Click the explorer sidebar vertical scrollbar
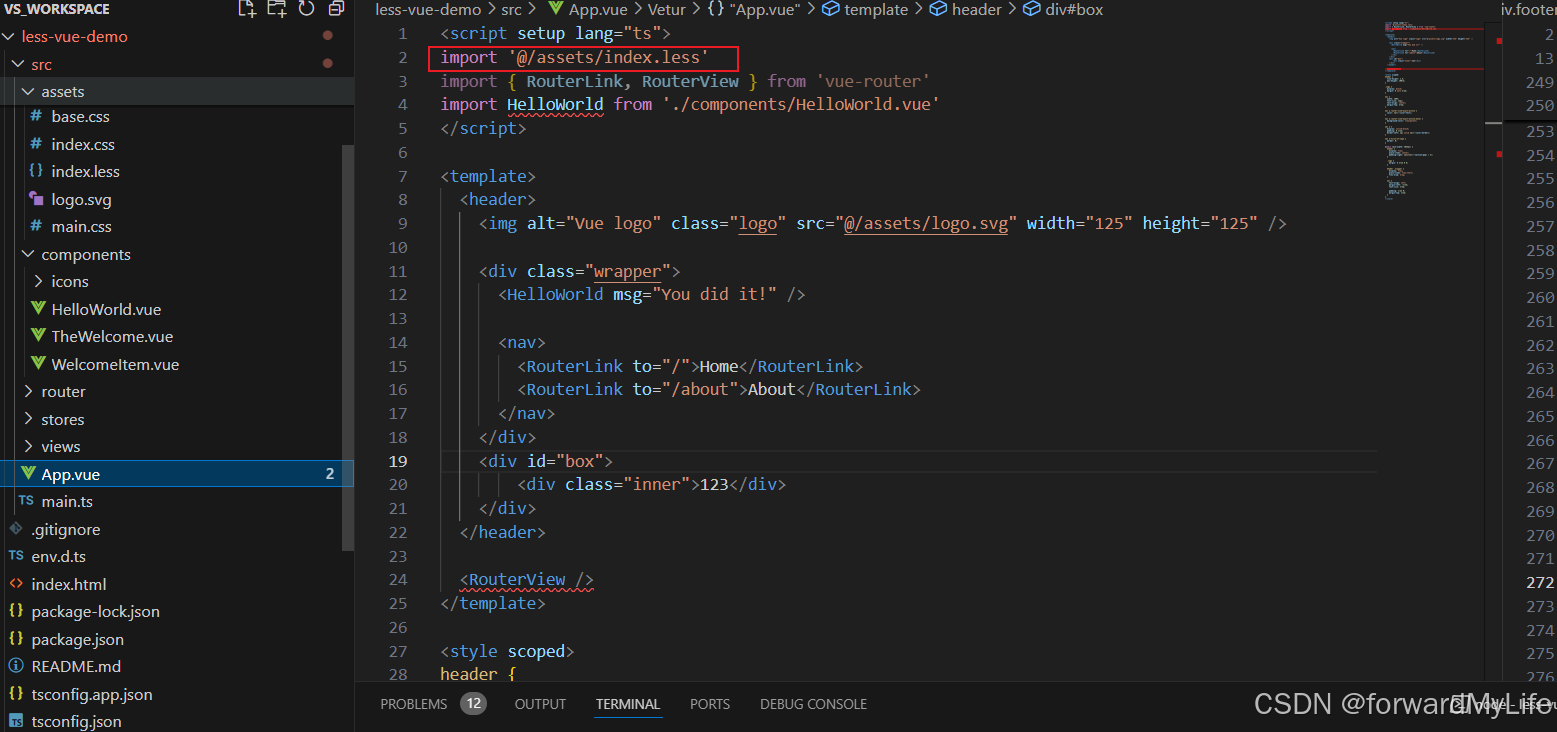Screen dimensions: 1557x732 click(347, 348)
